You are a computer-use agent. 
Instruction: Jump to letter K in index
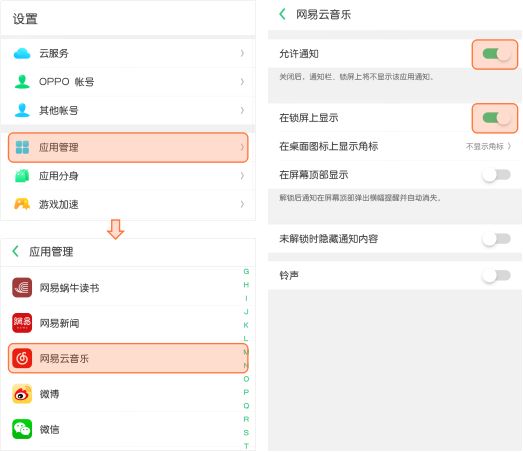point(246,325)
